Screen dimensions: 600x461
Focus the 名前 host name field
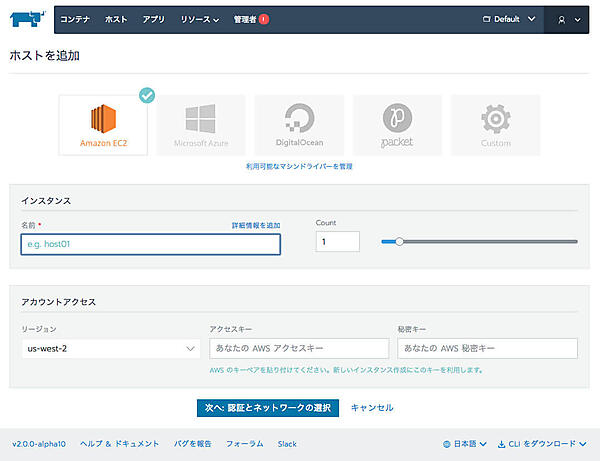(150, 244)
